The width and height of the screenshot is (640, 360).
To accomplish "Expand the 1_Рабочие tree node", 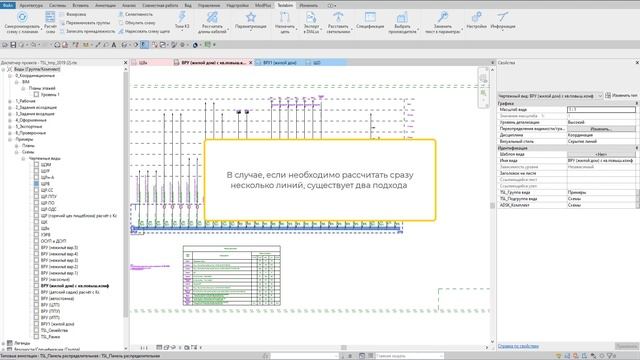I will [x=10, y=101].
